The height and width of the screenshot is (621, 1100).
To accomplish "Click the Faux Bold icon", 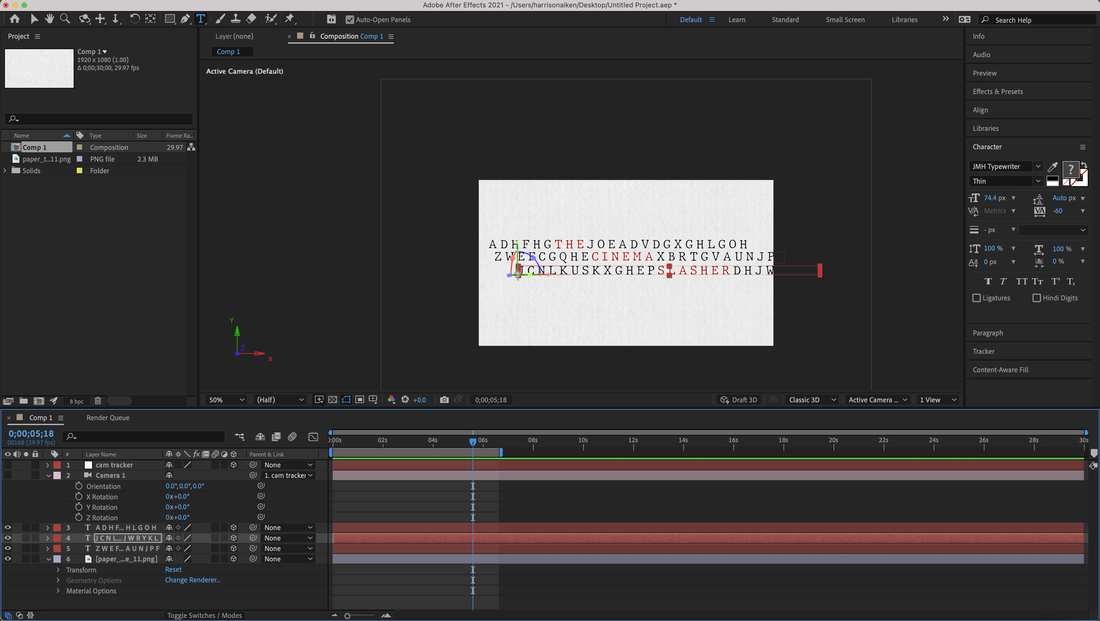I will tap(988, 281).
